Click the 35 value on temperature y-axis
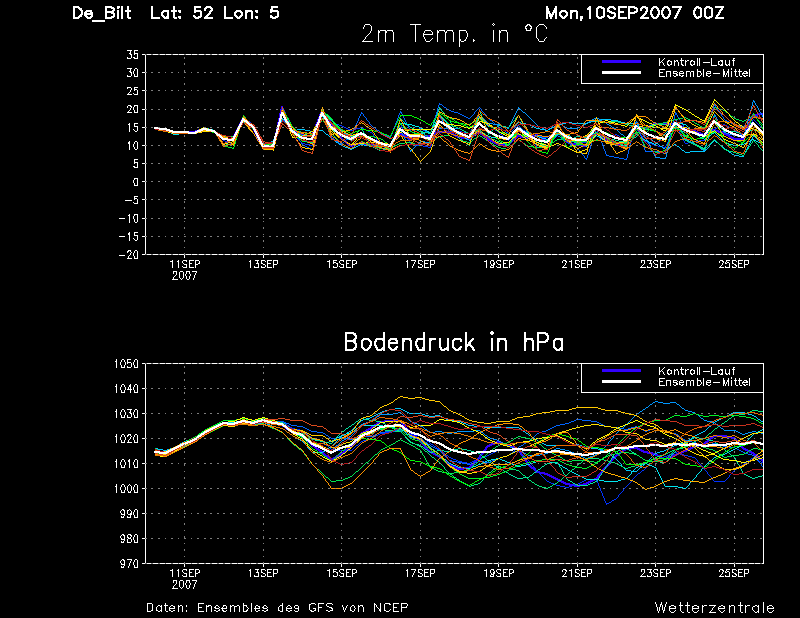This screenshot has height=618, width=800. (132, 55)
